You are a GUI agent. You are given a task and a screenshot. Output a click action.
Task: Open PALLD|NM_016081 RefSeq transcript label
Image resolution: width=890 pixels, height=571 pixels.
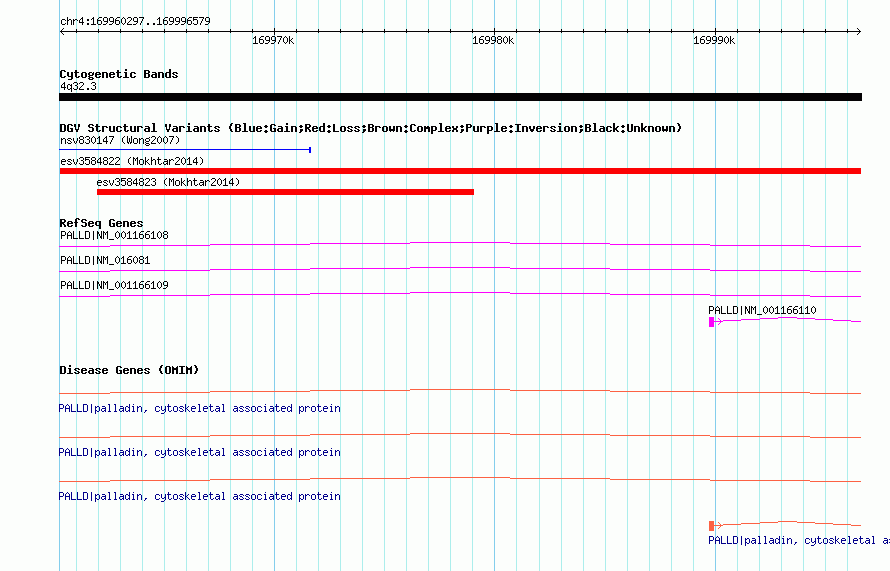click(105, 260)
